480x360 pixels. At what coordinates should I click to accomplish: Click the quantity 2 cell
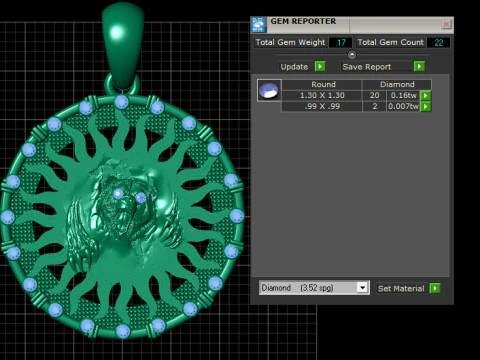tap(374, 106)
